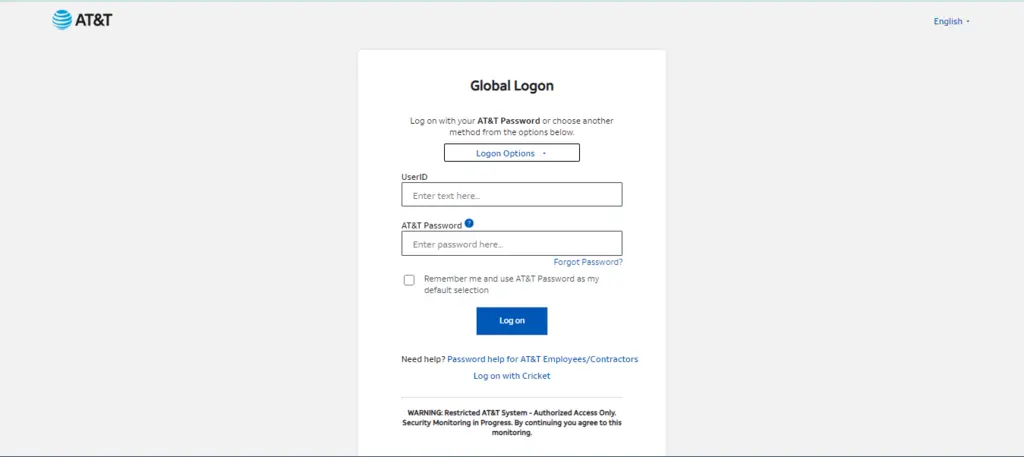The width and height of the screenshot is (1024, 457).
Task: Check the Remember me checkbox
Action: 409,280
